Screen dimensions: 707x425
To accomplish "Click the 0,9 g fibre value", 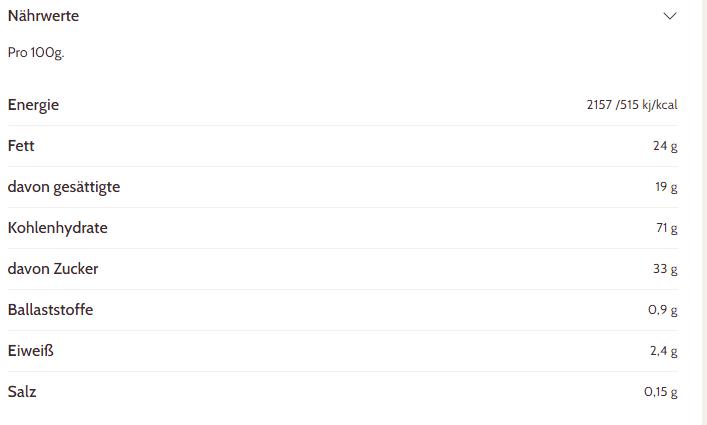I will click(x=663, y=310).
